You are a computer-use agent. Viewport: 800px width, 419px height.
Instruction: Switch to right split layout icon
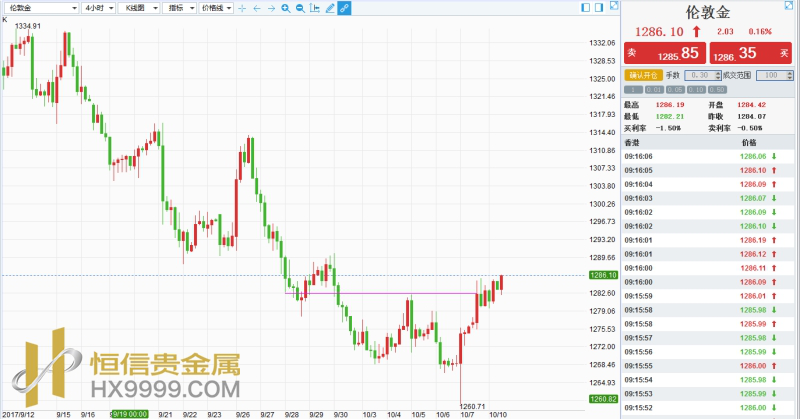point(599,8)
